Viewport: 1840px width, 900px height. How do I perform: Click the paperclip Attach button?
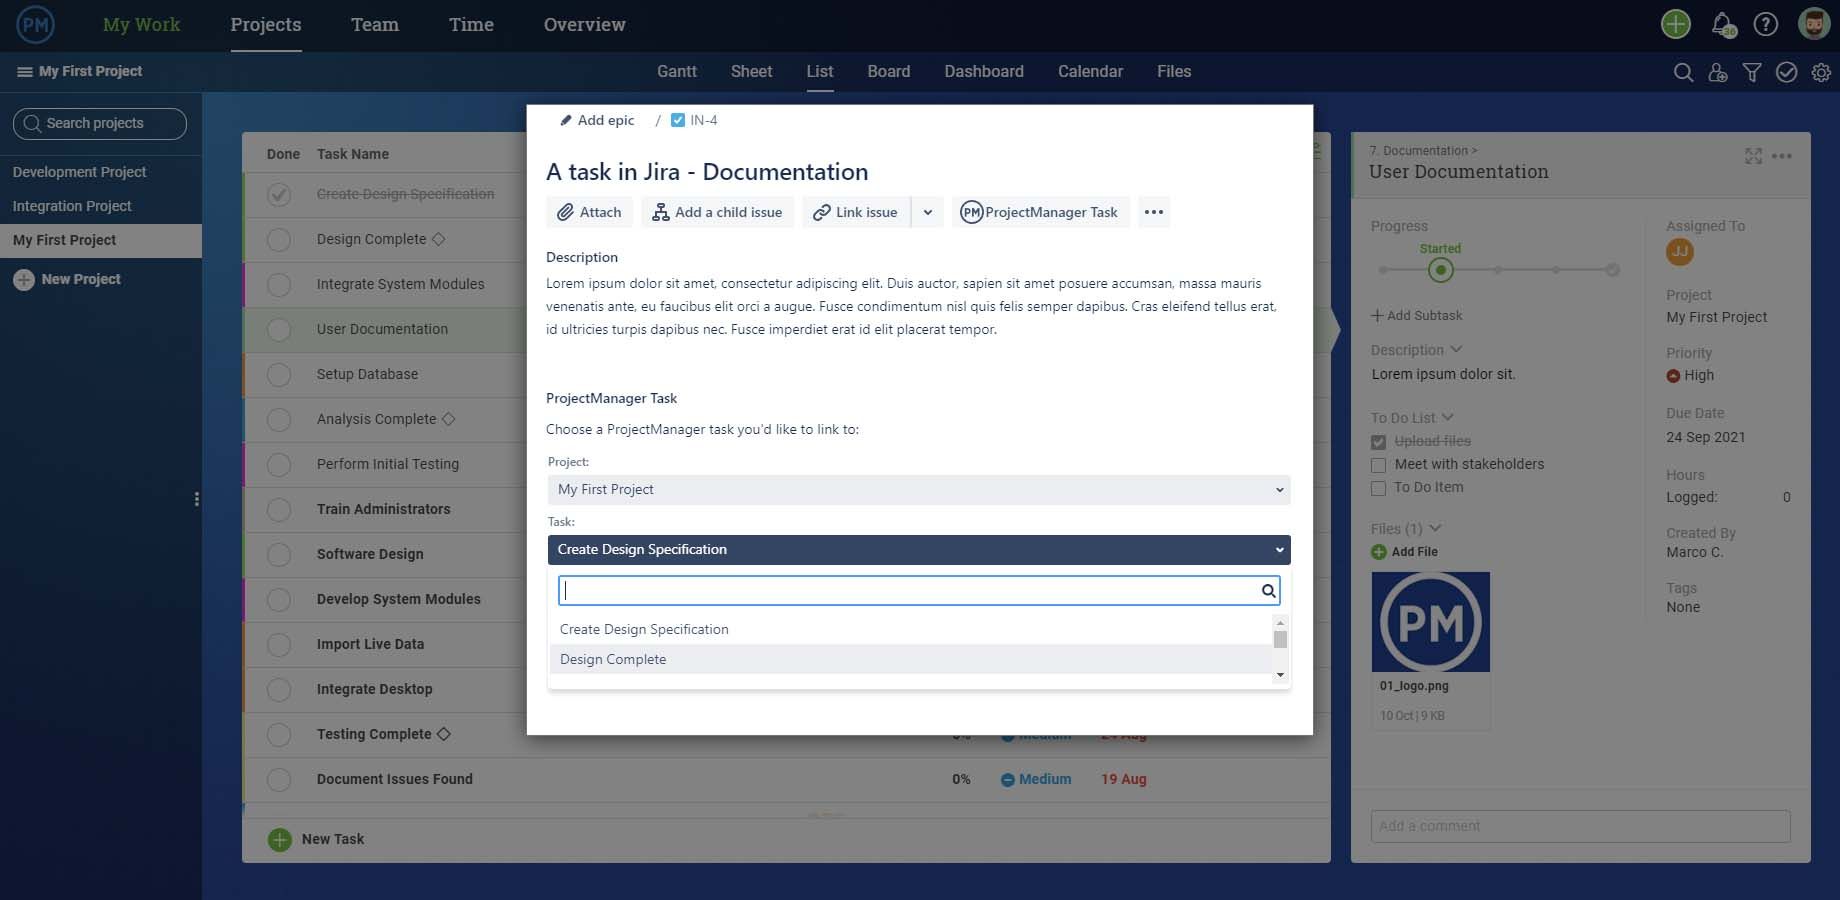[590, 212]
